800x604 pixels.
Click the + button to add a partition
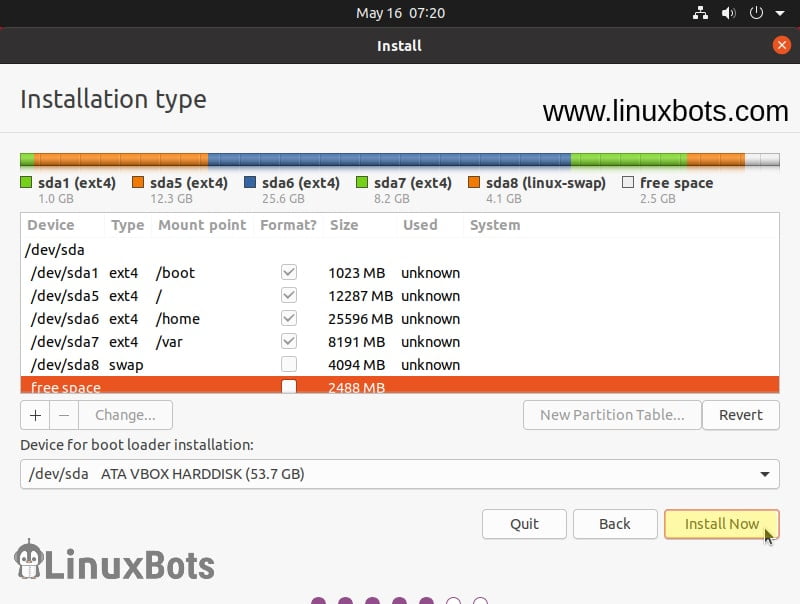[34, 415]
